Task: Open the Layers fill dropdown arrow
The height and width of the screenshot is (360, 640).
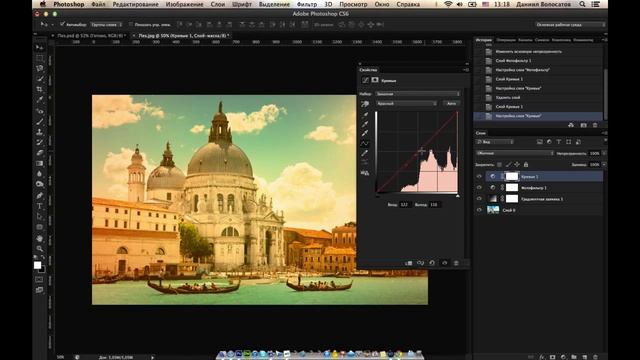Action: 604,164
